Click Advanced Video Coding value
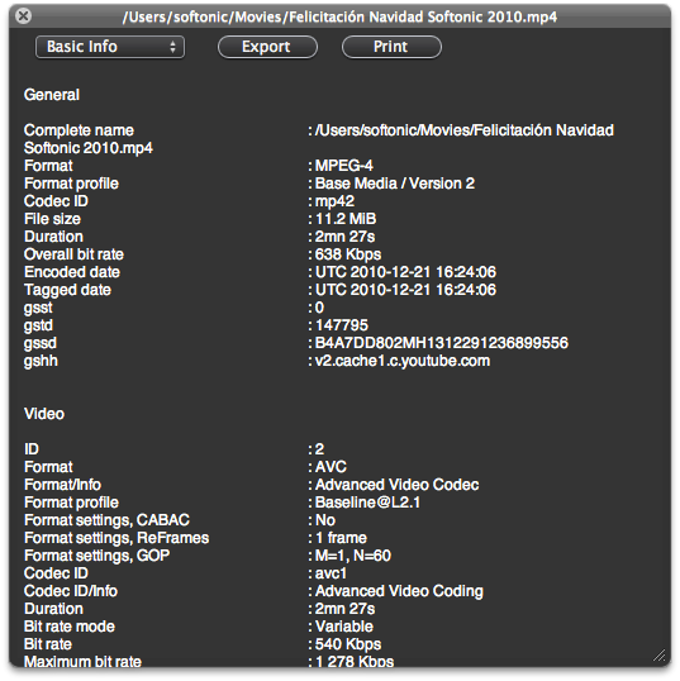This screenshot has width=680, height=681. tap(399, 591)
